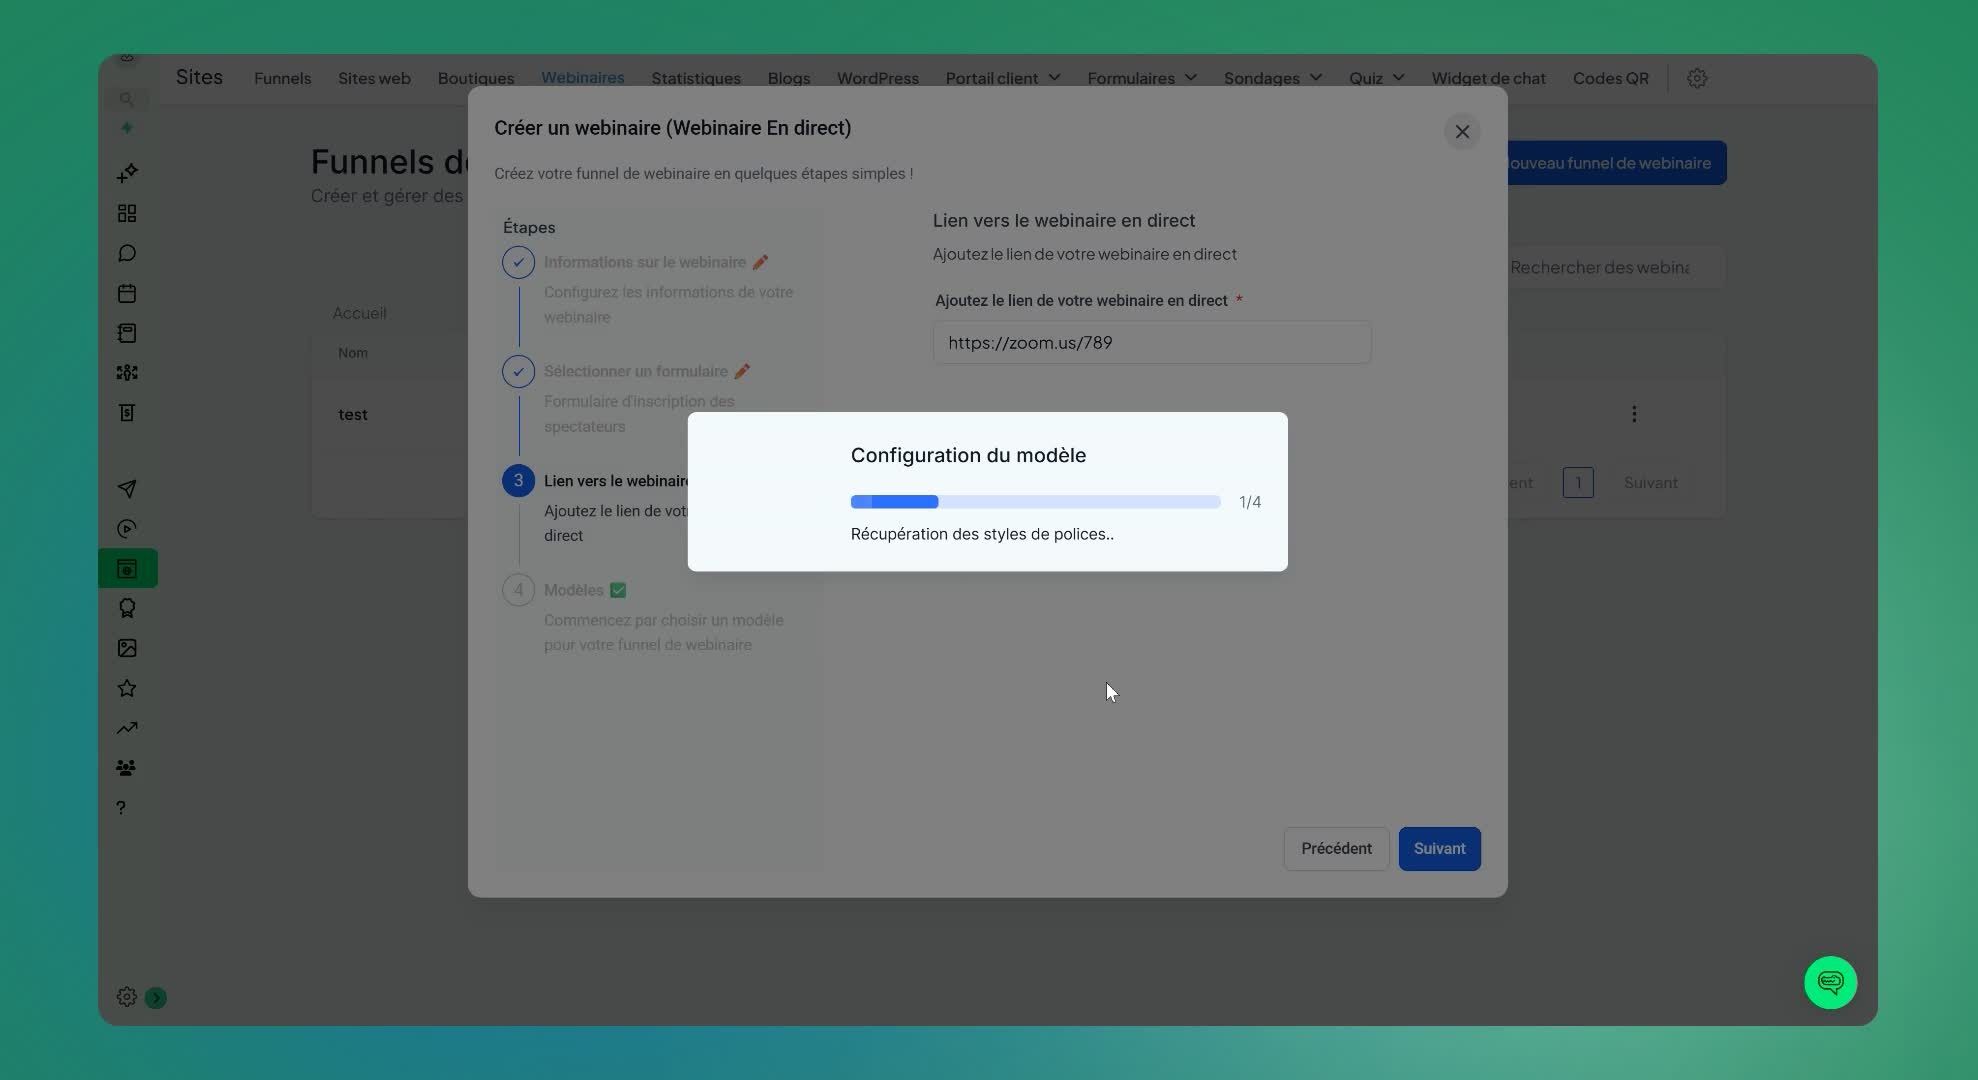Image resolution: width=1978 pixels, height=1080 pixels.
Task: Edit webinar information via pencil icon
Action: [x=760, y=262]
